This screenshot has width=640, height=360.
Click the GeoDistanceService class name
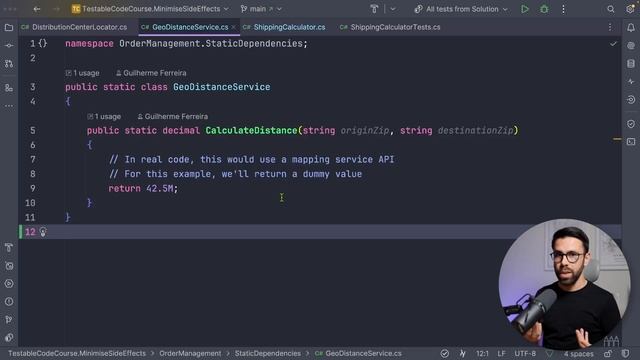point(222,87)
